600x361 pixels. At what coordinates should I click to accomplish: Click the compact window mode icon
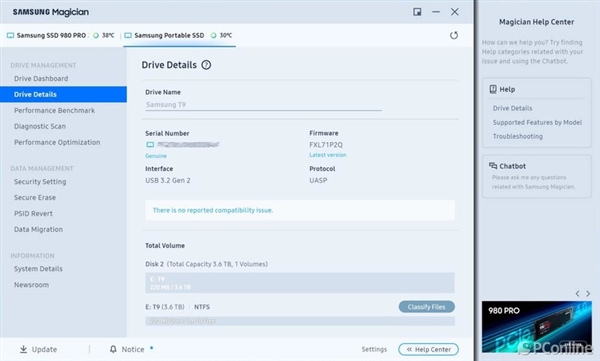coord(417,12)
